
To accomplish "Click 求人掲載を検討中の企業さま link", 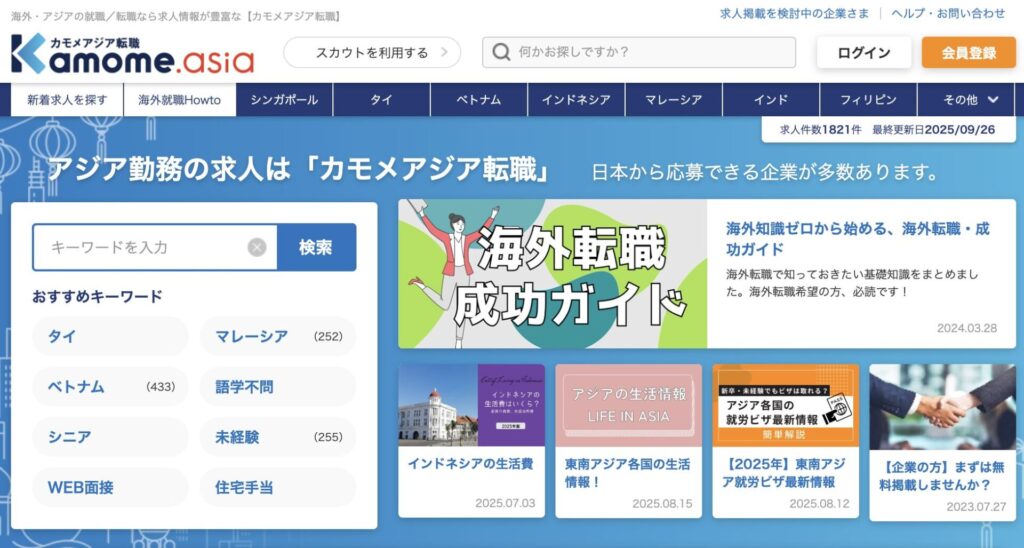I will click(795, 13).
